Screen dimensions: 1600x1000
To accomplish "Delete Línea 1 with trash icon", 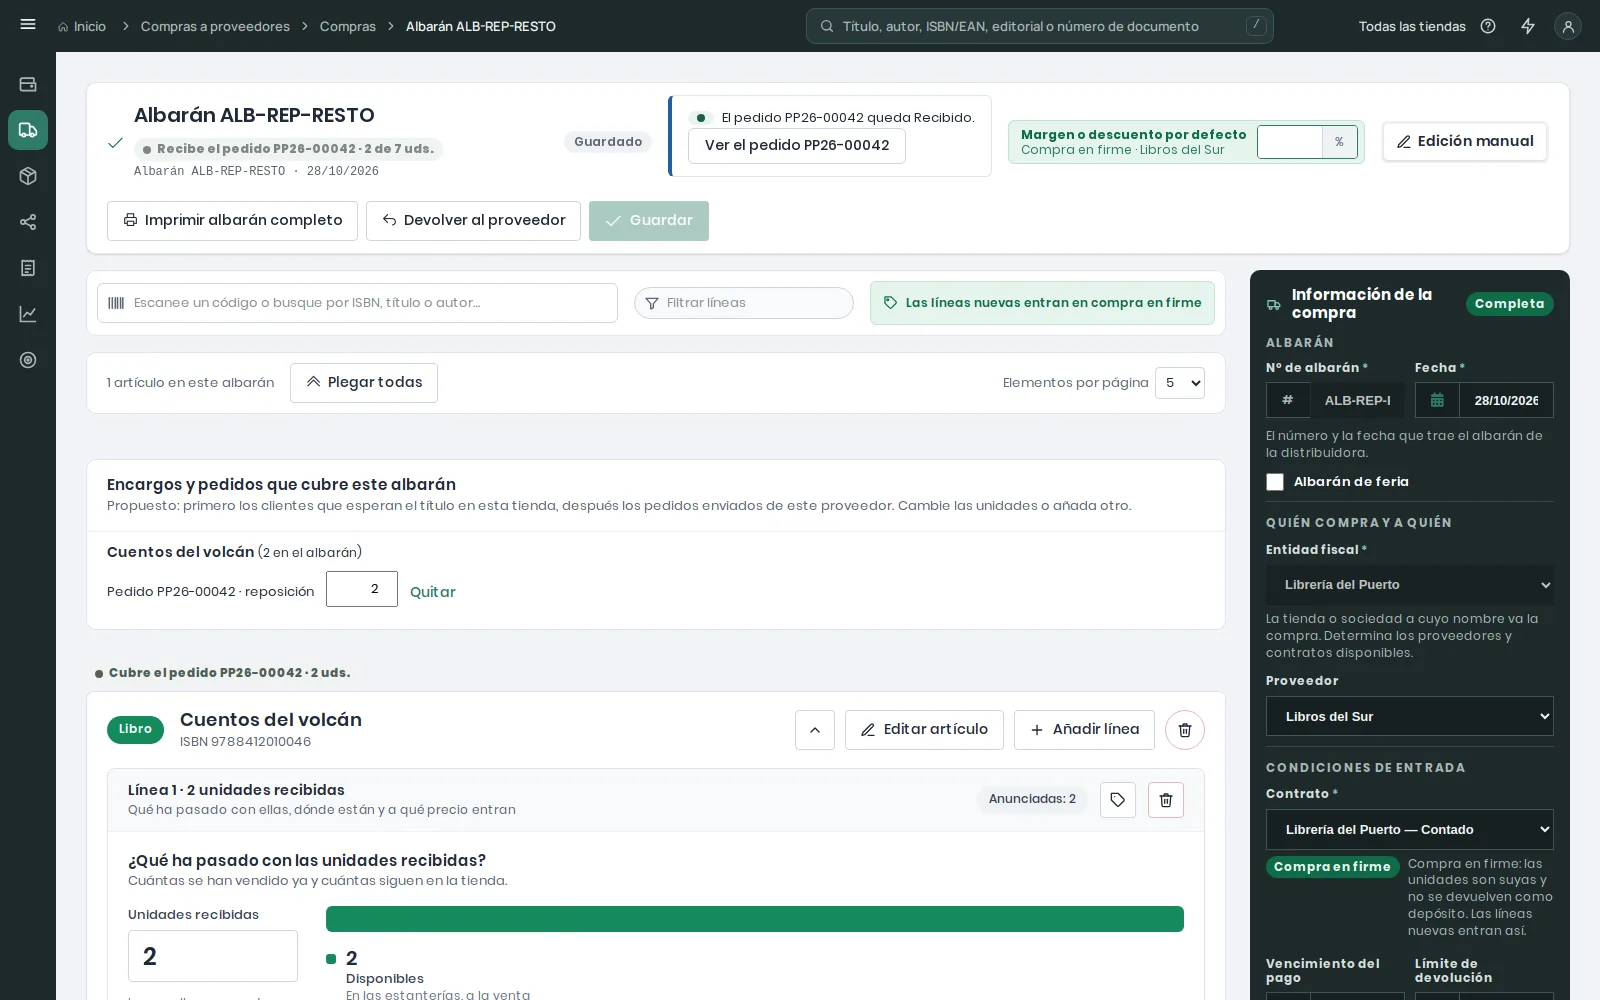I will coord(1166,800).
